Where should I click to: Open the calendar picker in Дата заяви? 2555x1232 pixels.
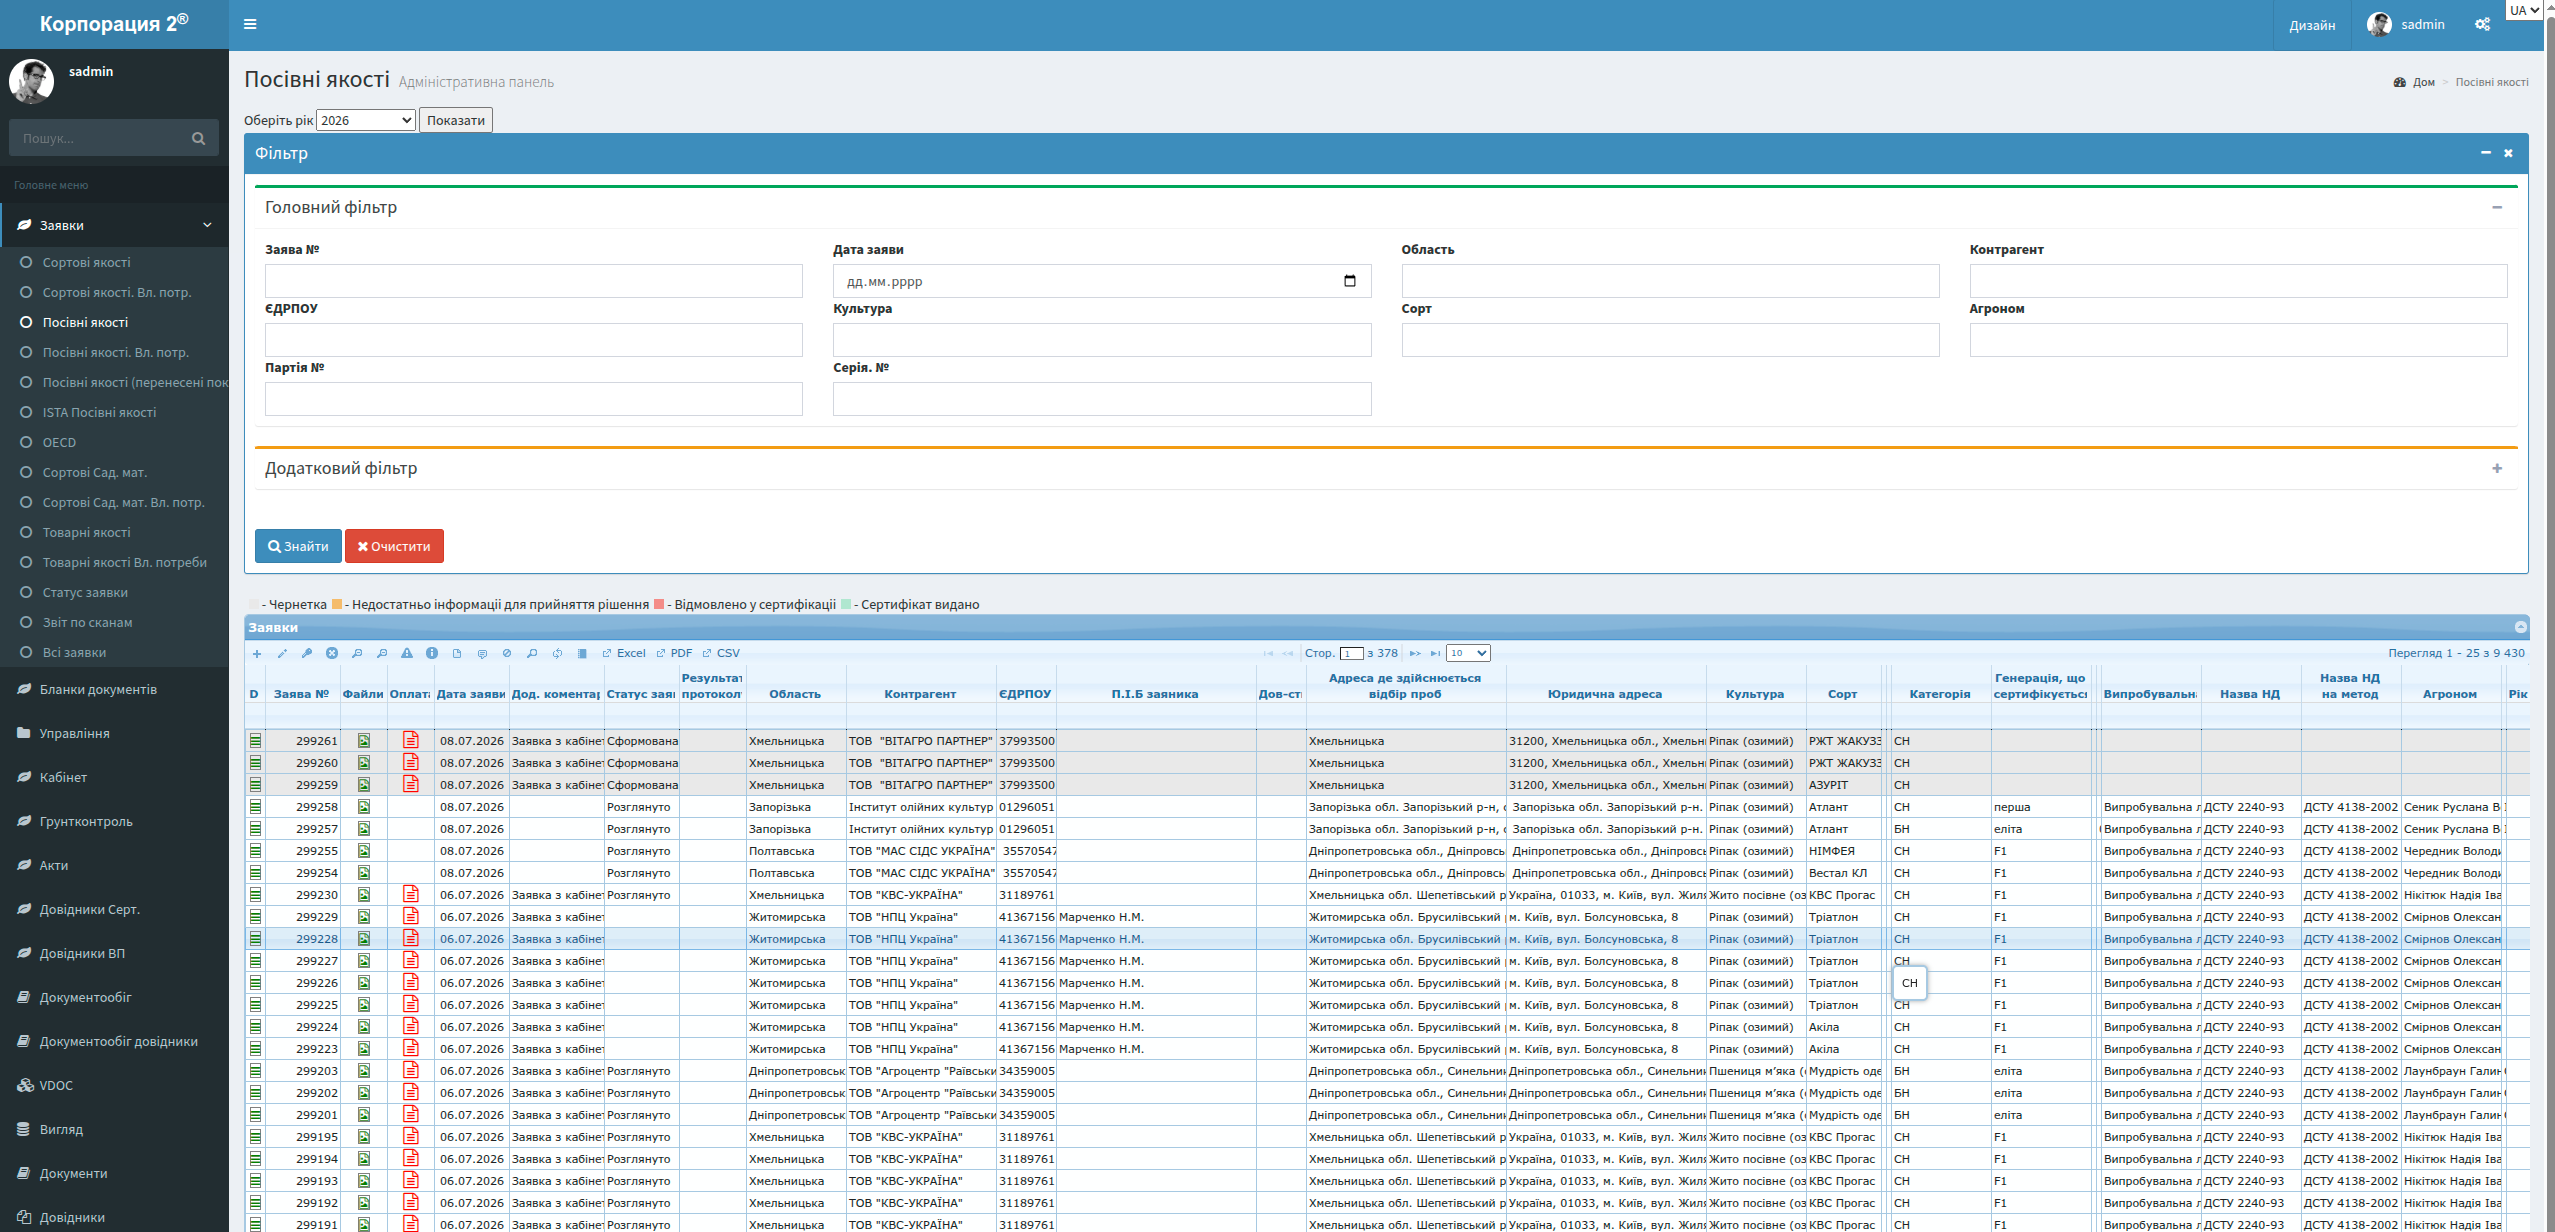(x=1350, y=281)
